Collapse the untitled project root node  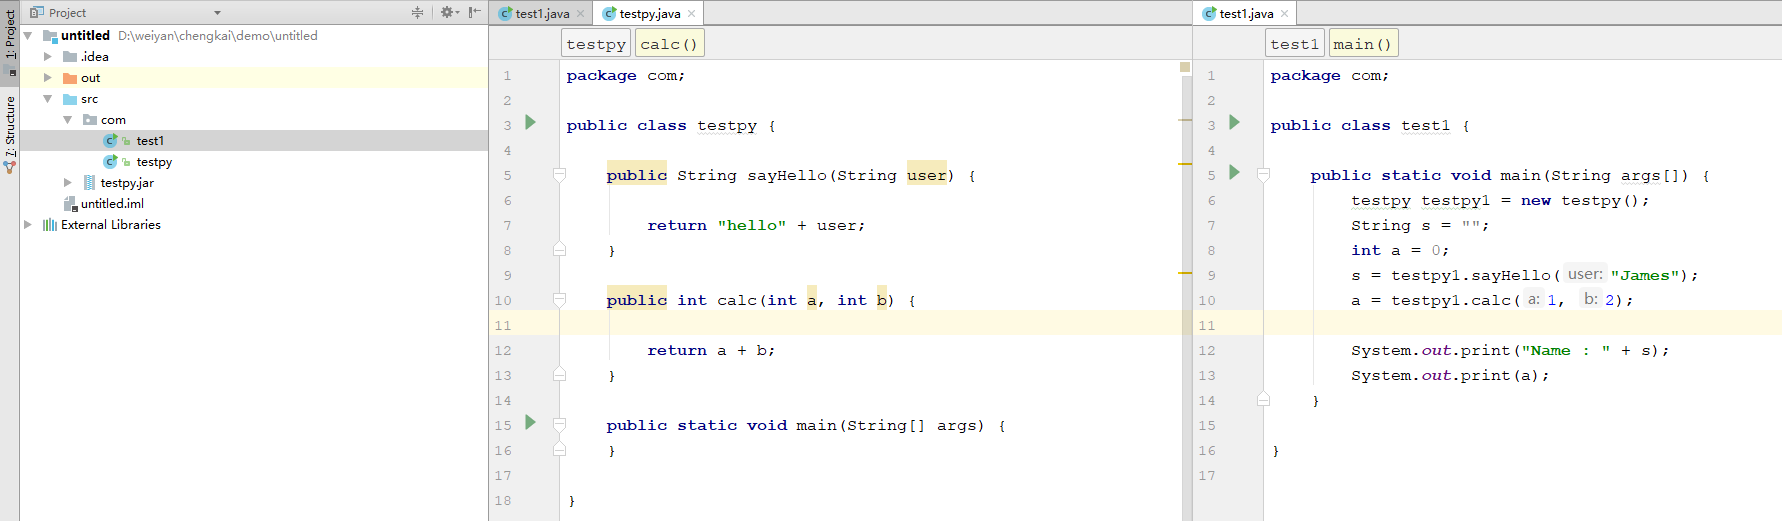28,36
